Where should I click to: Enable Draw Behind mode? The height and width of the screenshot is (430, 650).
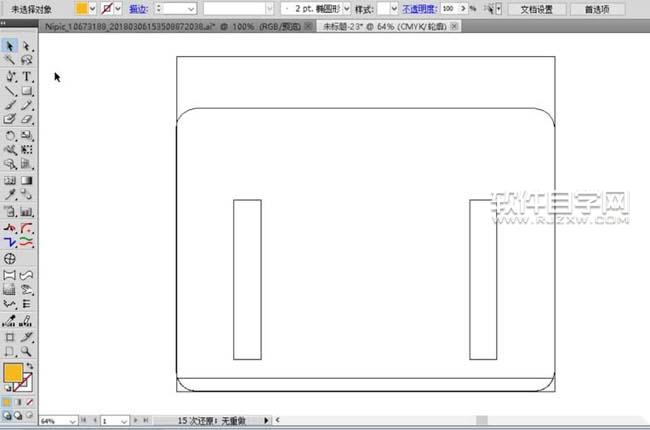(18, 415)
